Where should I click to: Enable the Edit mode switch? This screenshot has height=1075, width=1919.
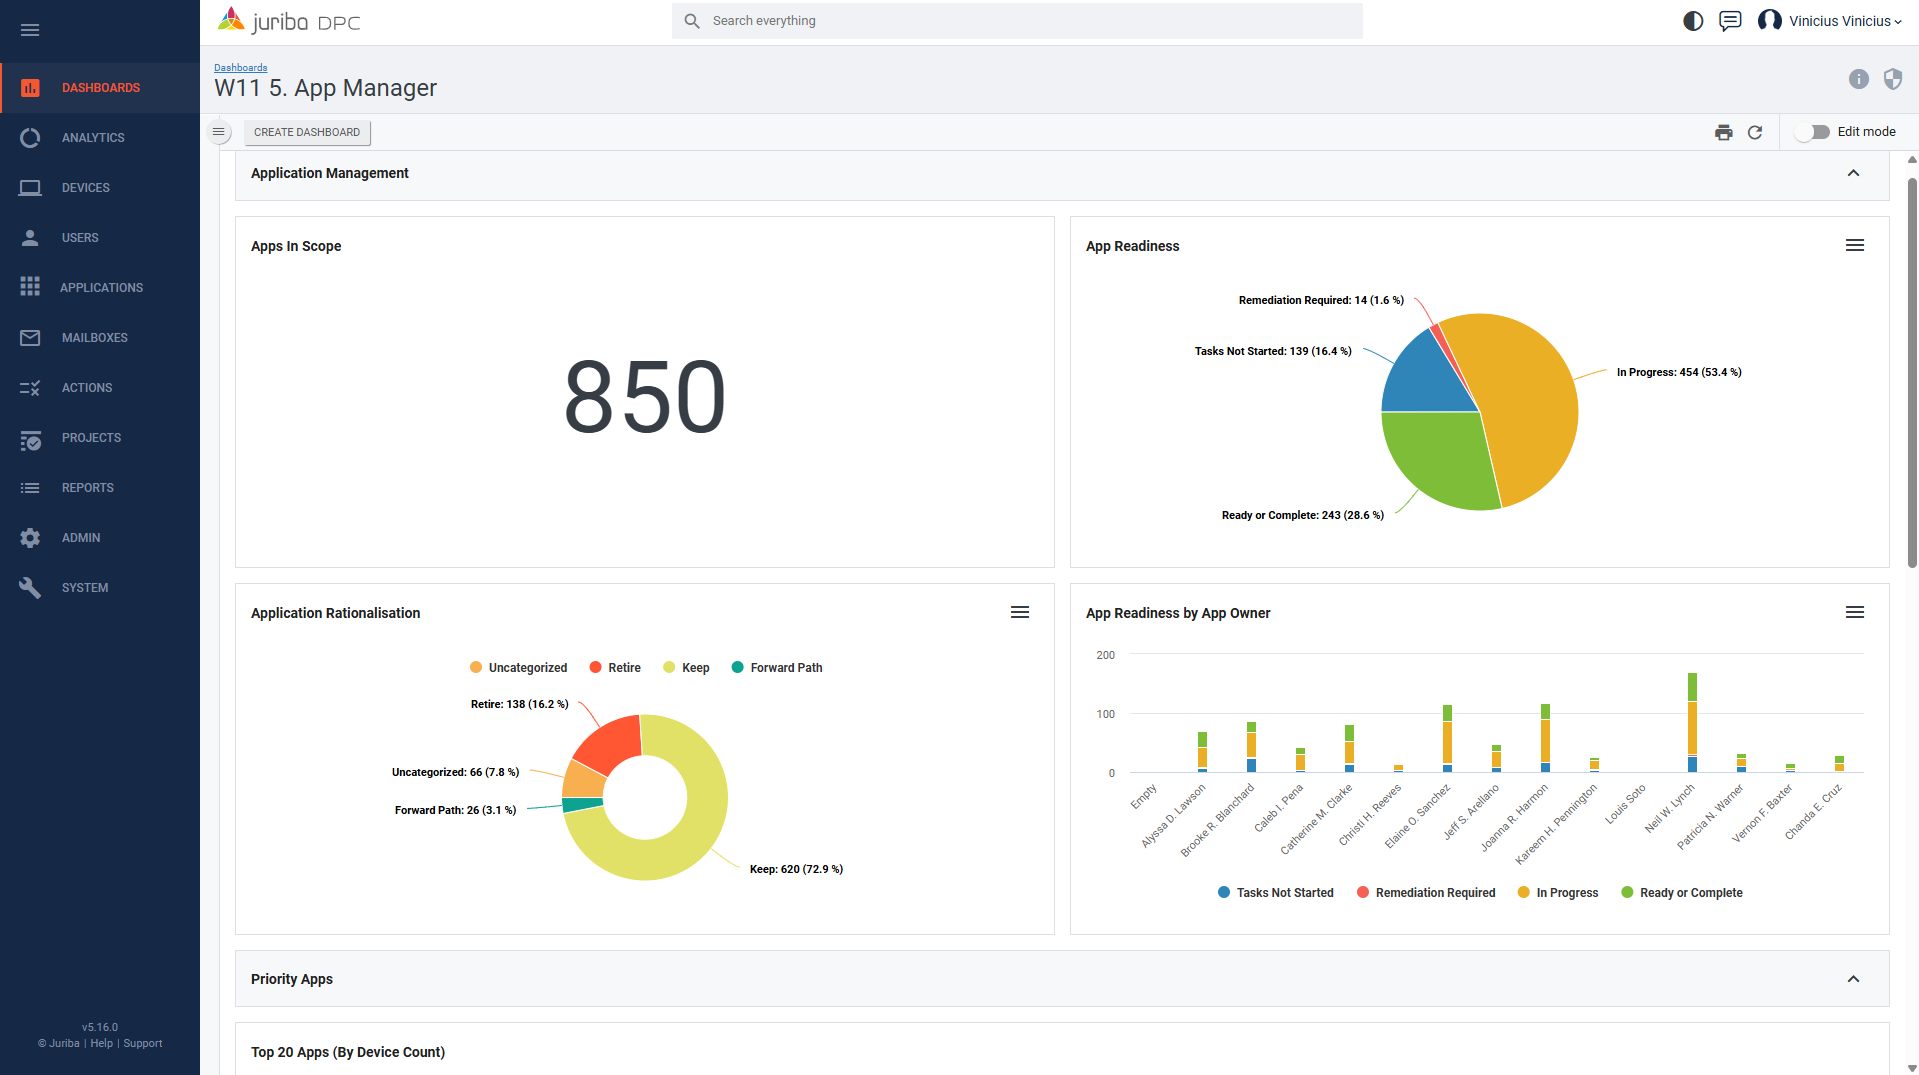[x=1812, y=132]
